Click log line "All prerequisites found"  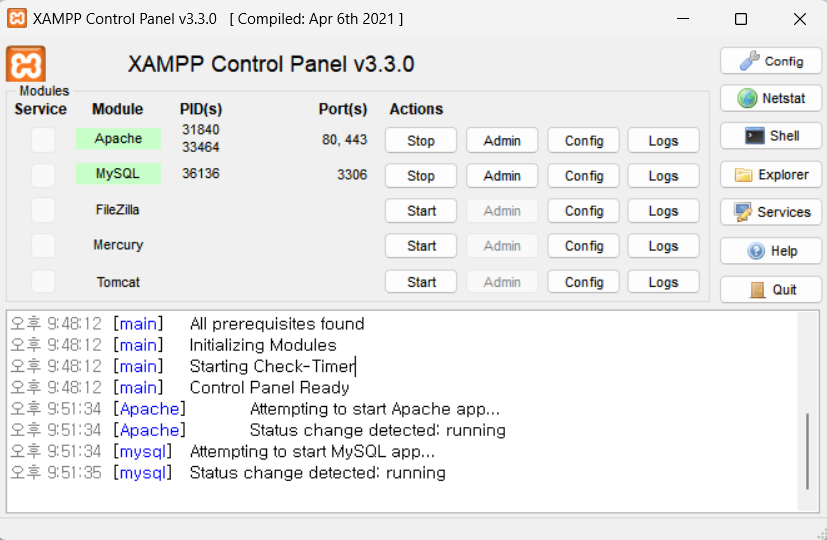(x=277, y=324)
